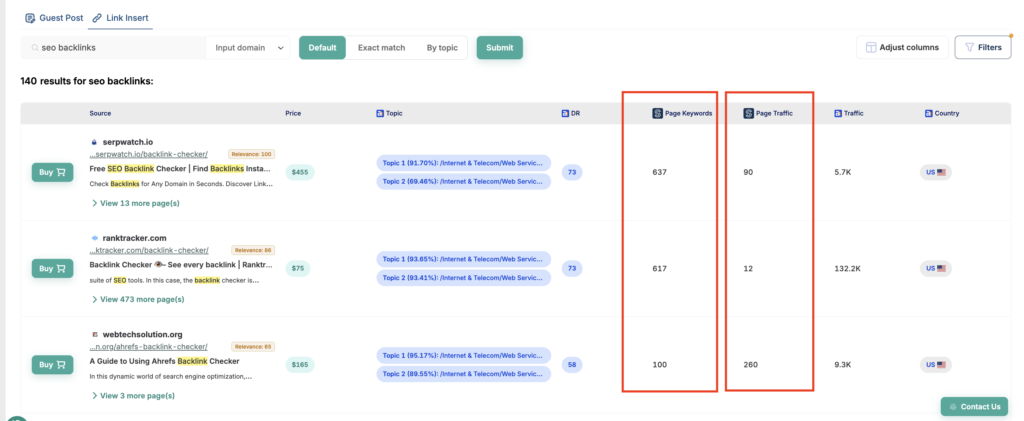
Task: Click the US flag badge for ranktracker.com
Action: point(936,268)
